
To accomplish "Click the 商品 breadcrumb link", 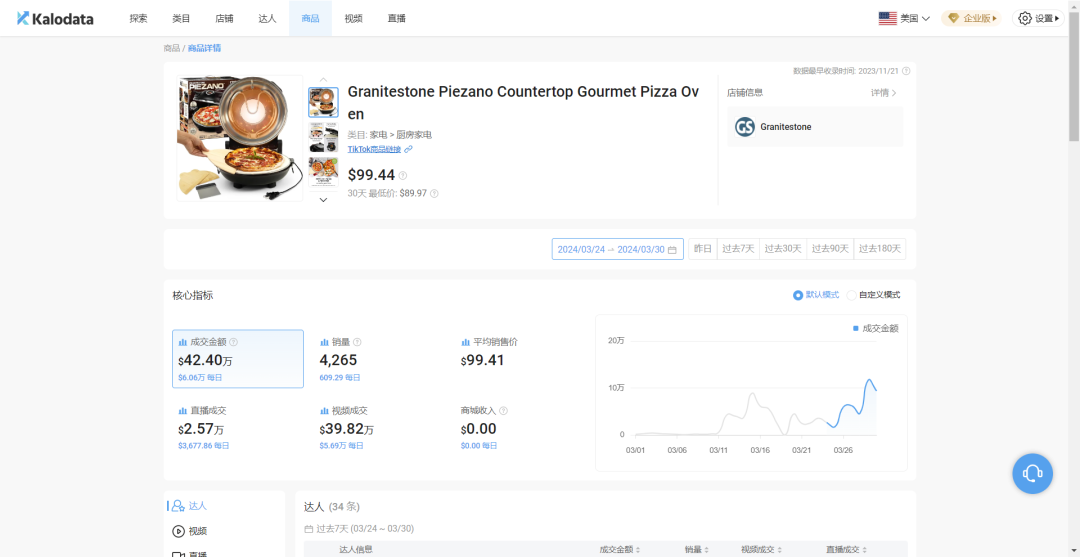I will [x=172, y=48].
